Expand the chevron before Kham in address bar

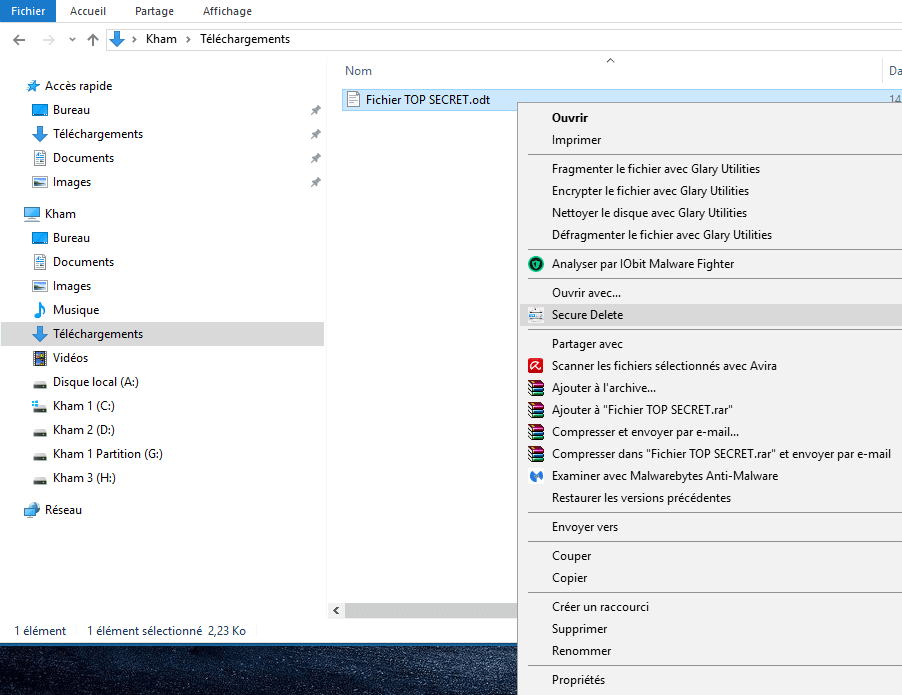pos(134,39)
